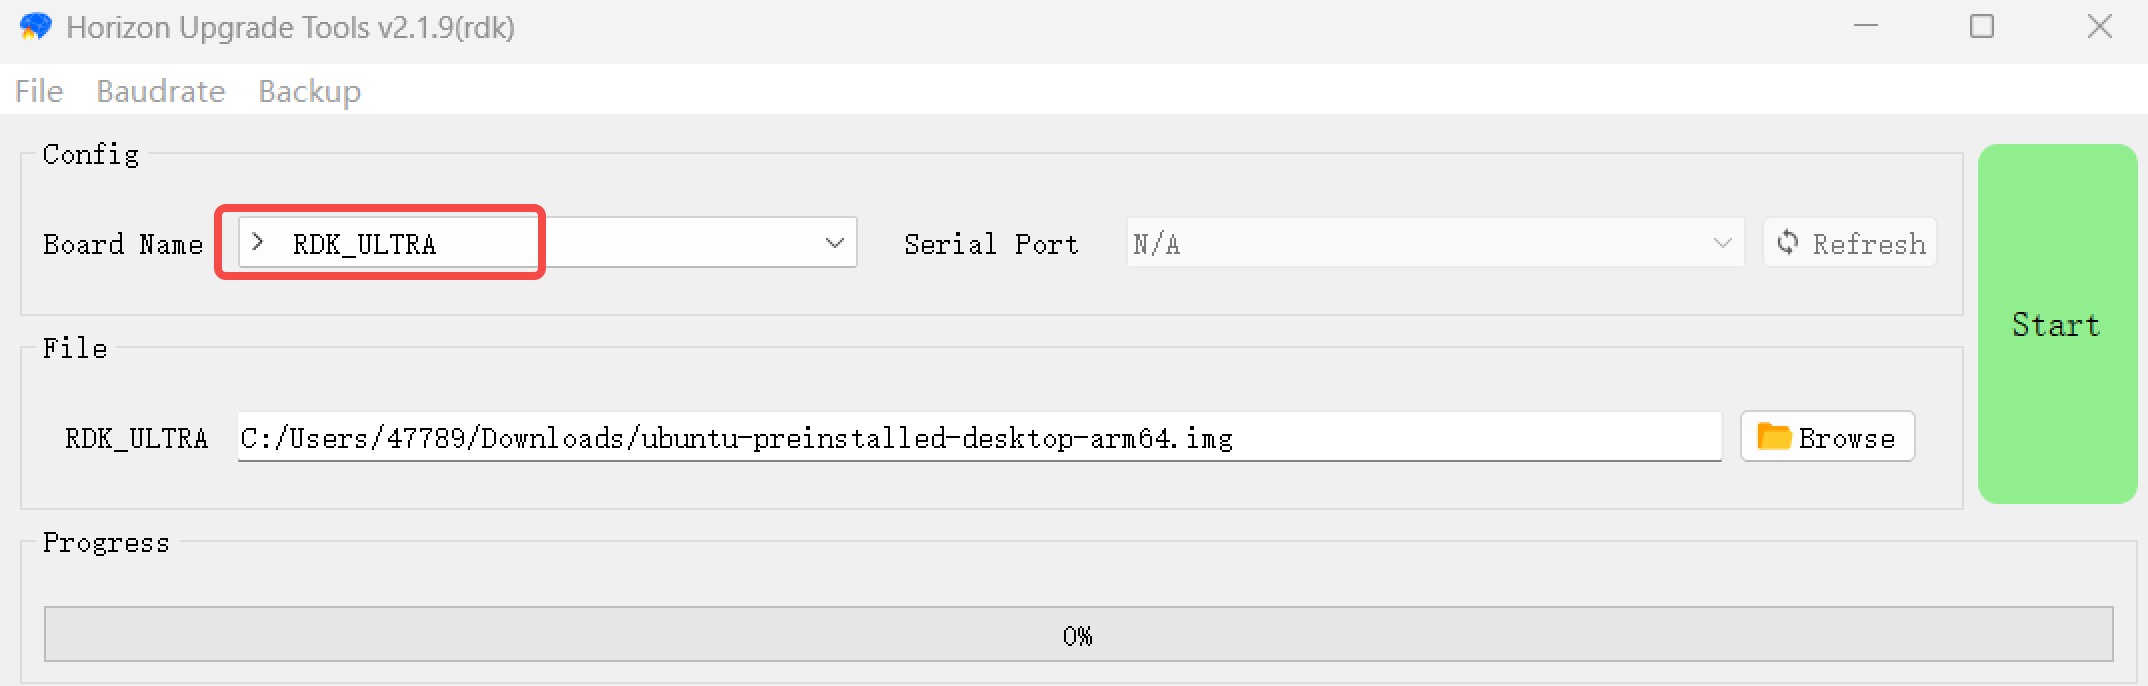The image size is (2148, 686).
Task: Click the Refresh serial ports button
Action: click(x=1850, y=243)
